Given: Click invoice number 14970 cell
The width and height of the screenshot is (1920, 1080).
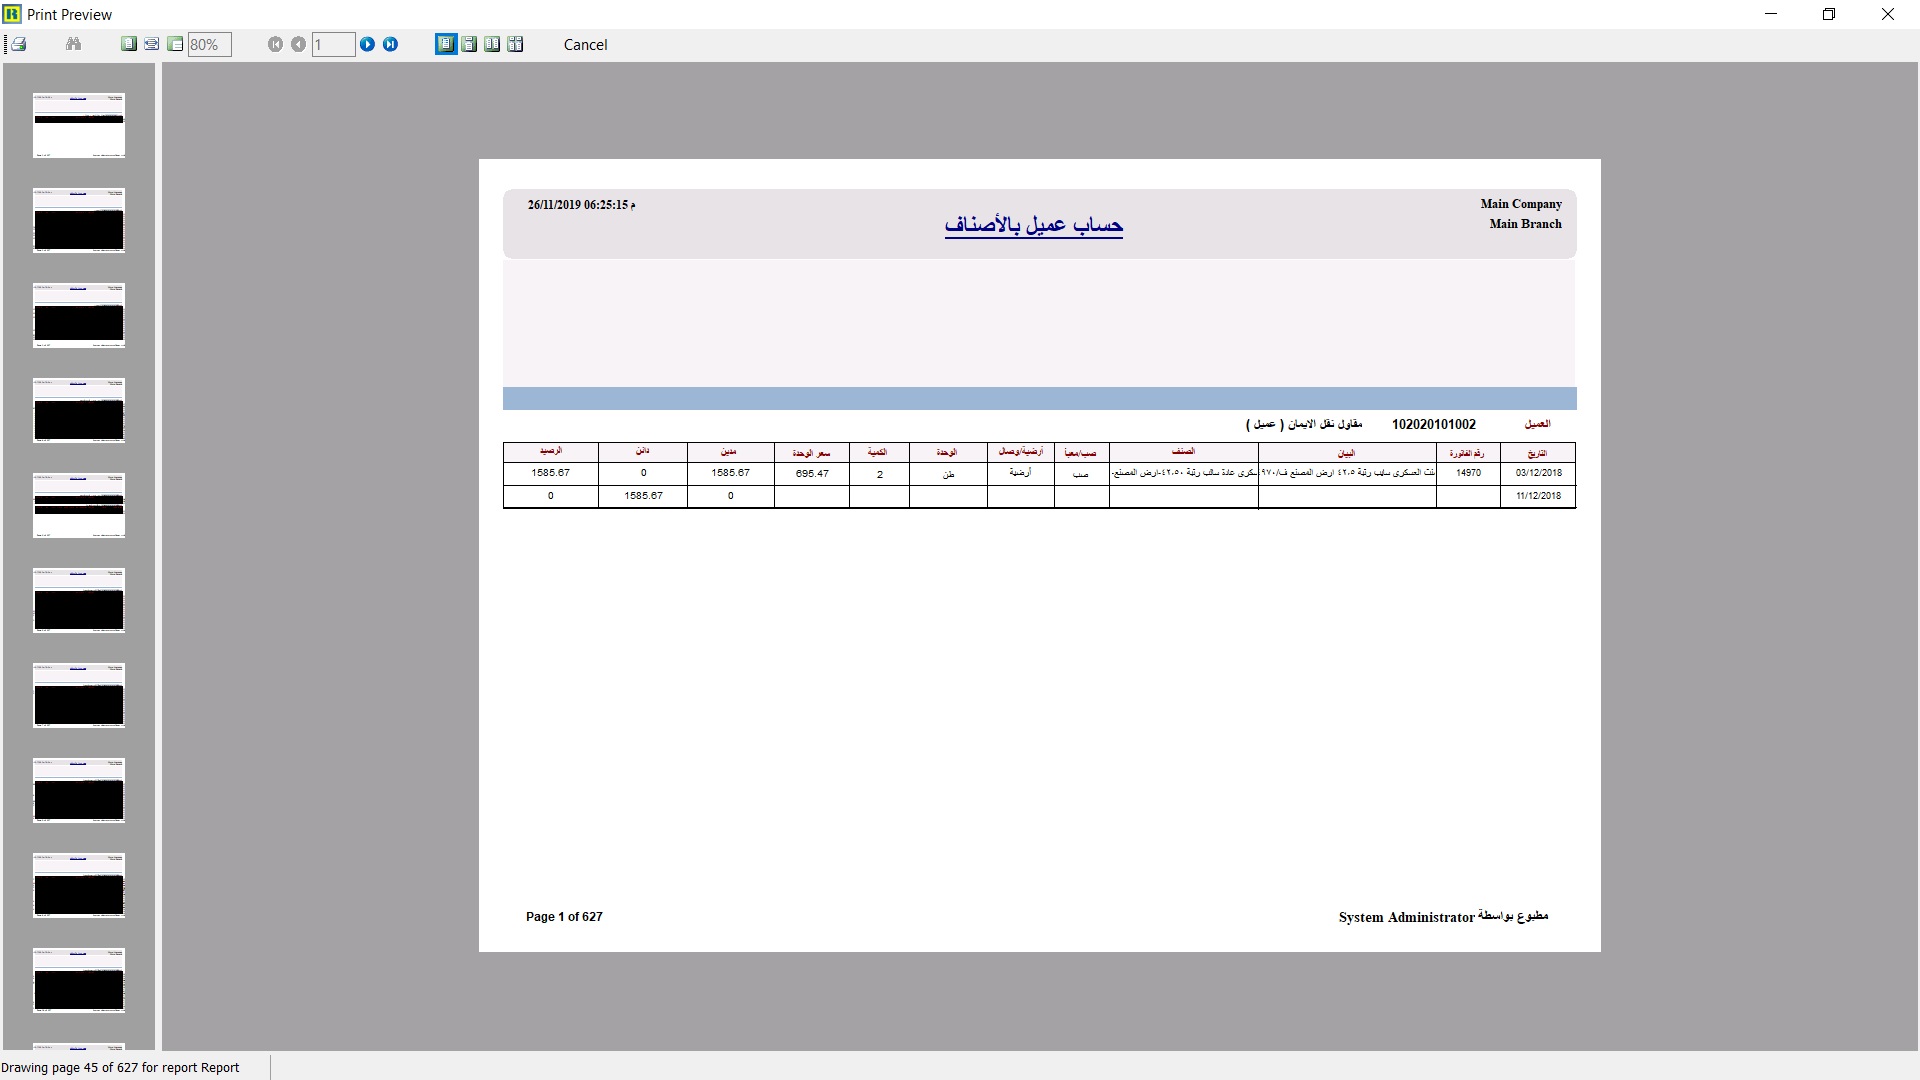Looking at the screenshot, I should pos(1468,473).
